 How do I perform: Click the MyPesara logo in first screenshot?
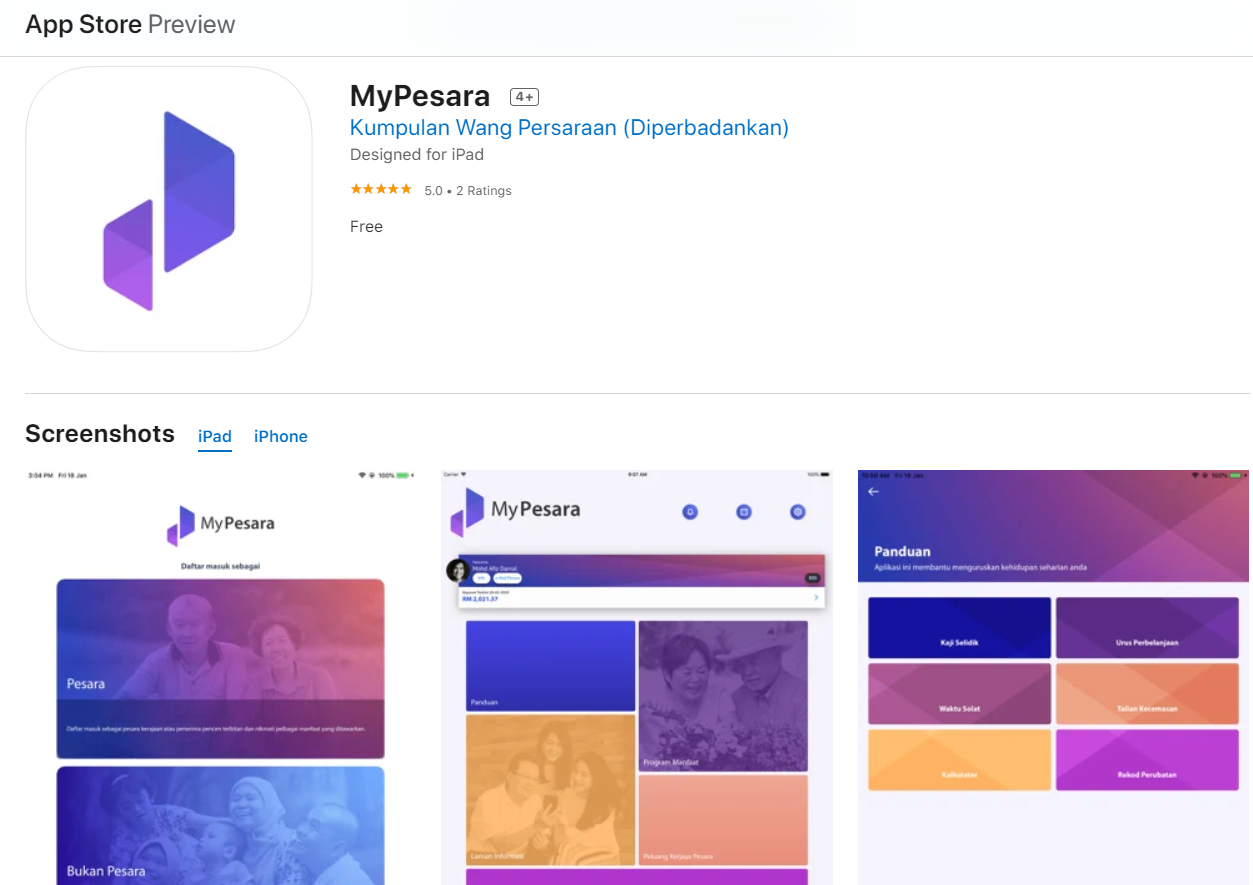[220, 524]
